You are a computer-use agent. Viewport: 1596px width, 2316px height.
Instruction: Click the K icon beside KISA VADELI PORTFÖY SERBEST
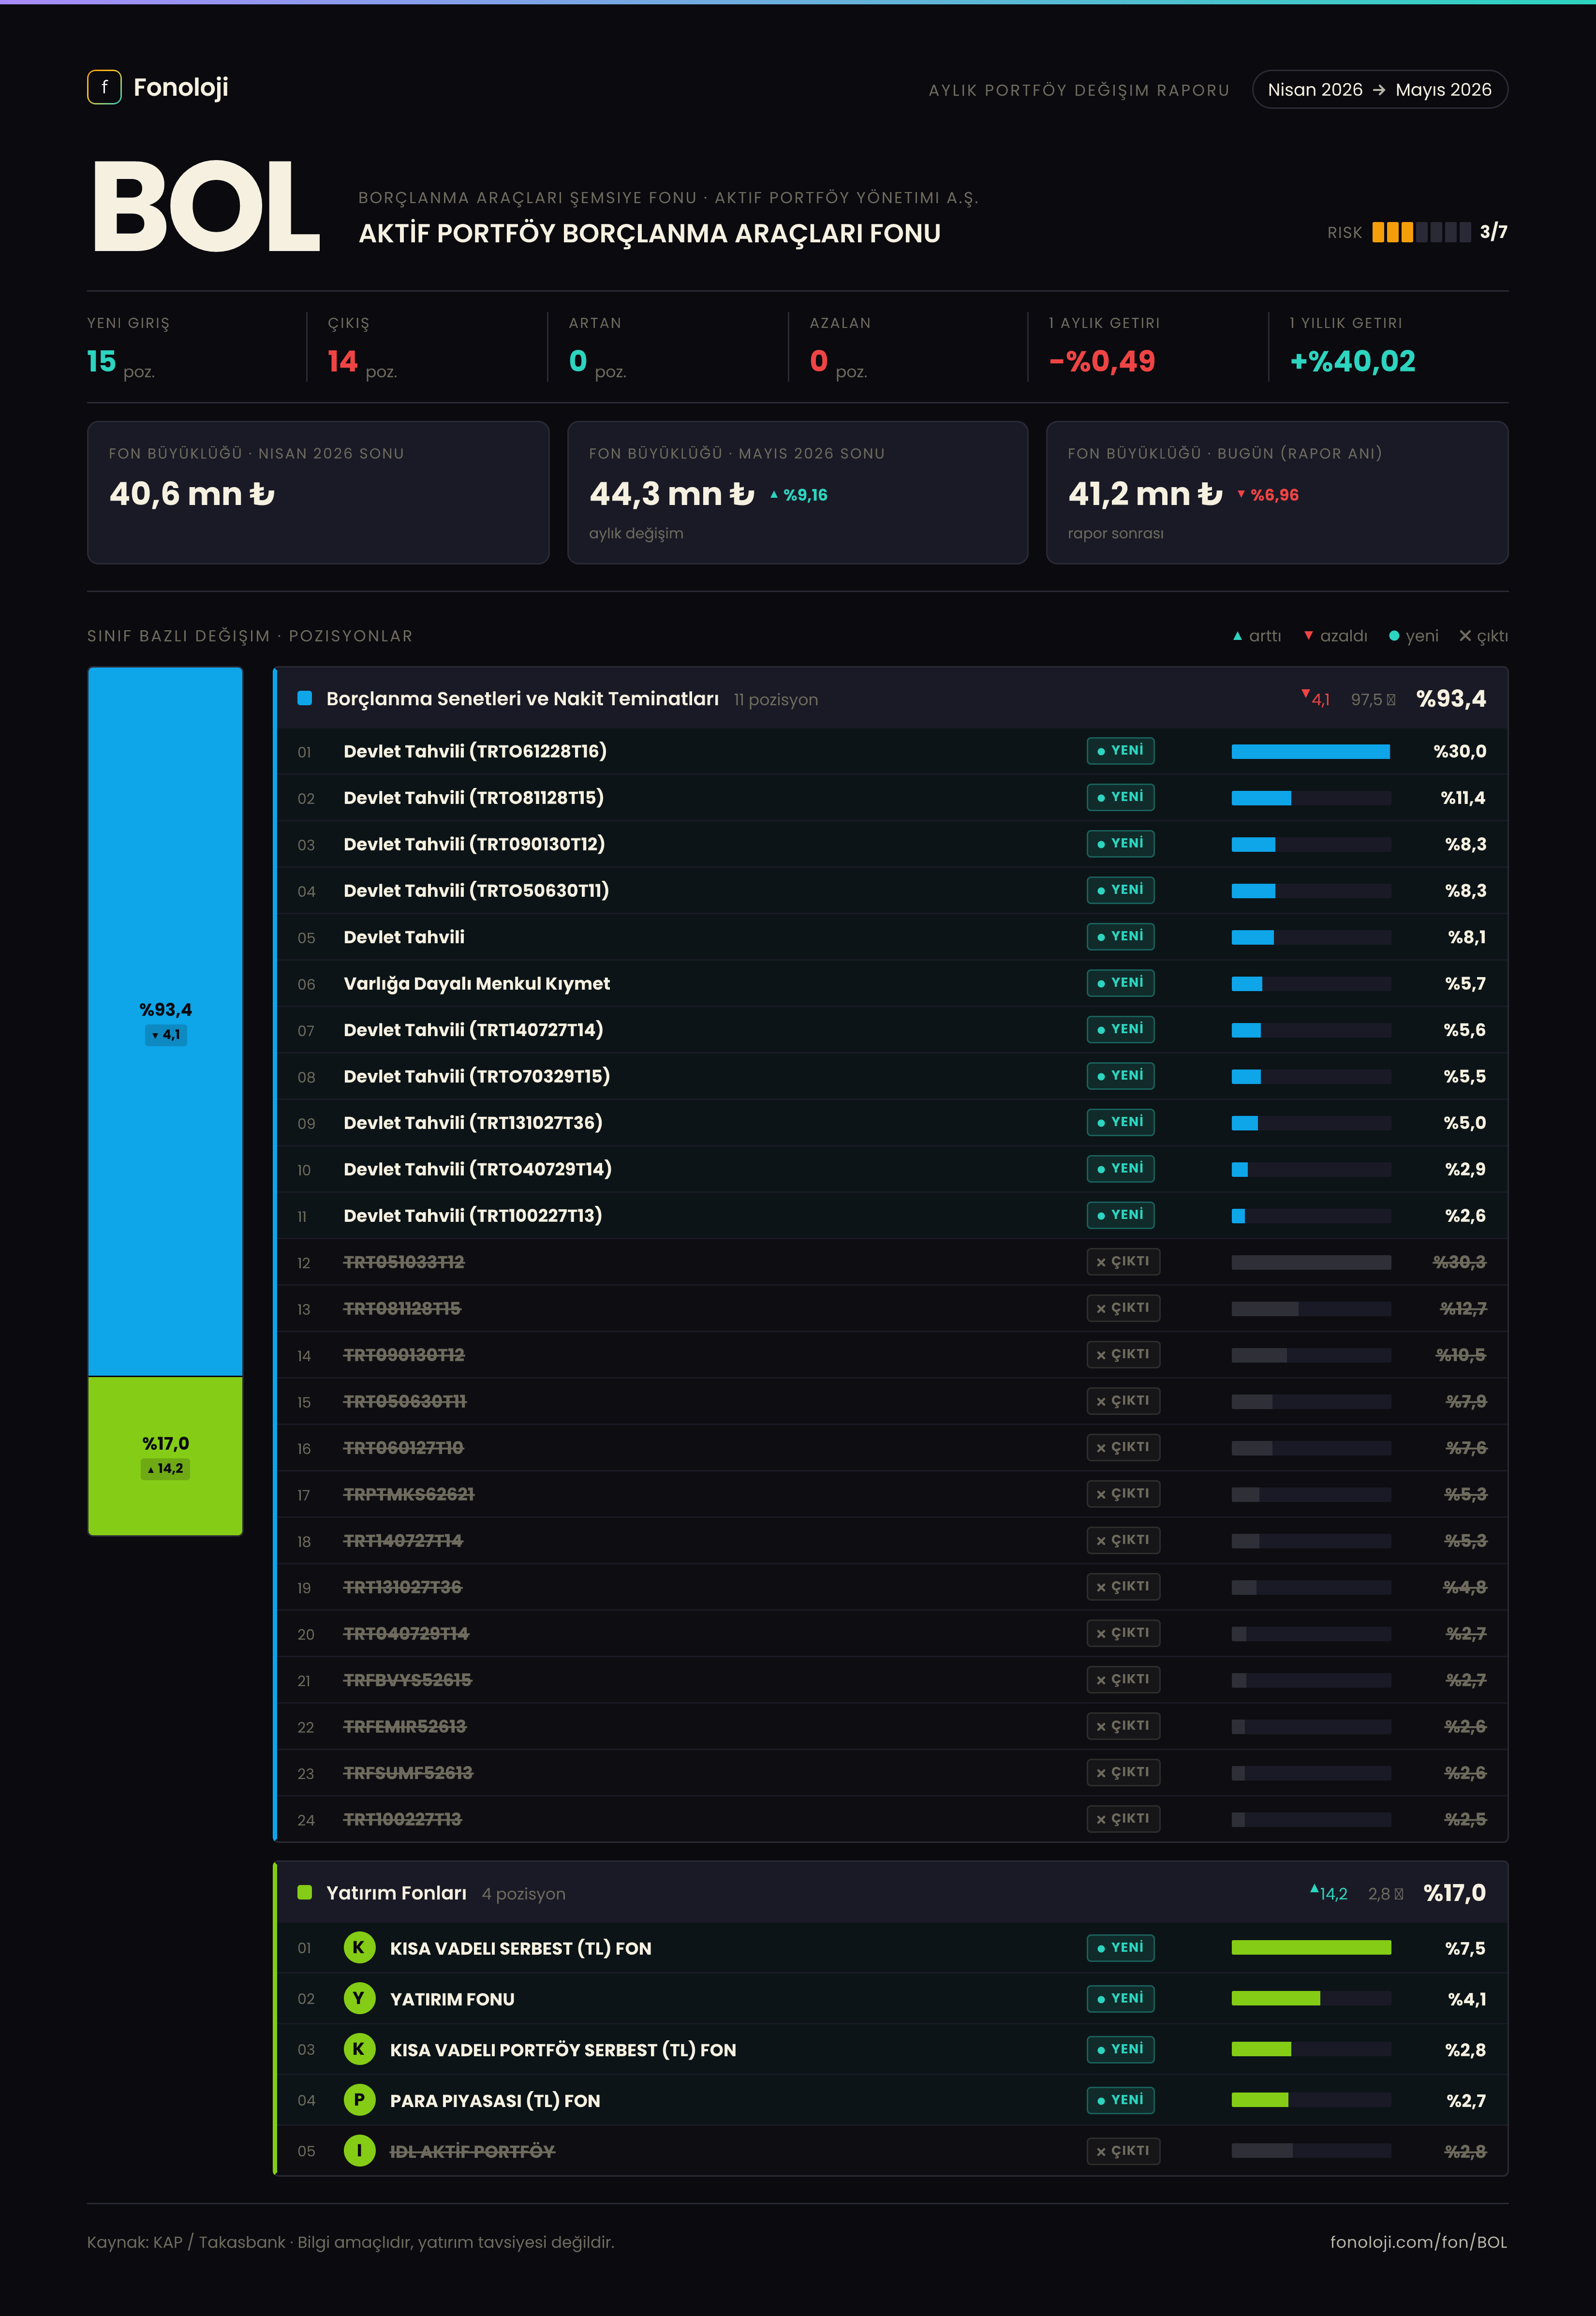[x=359, y=2049]
